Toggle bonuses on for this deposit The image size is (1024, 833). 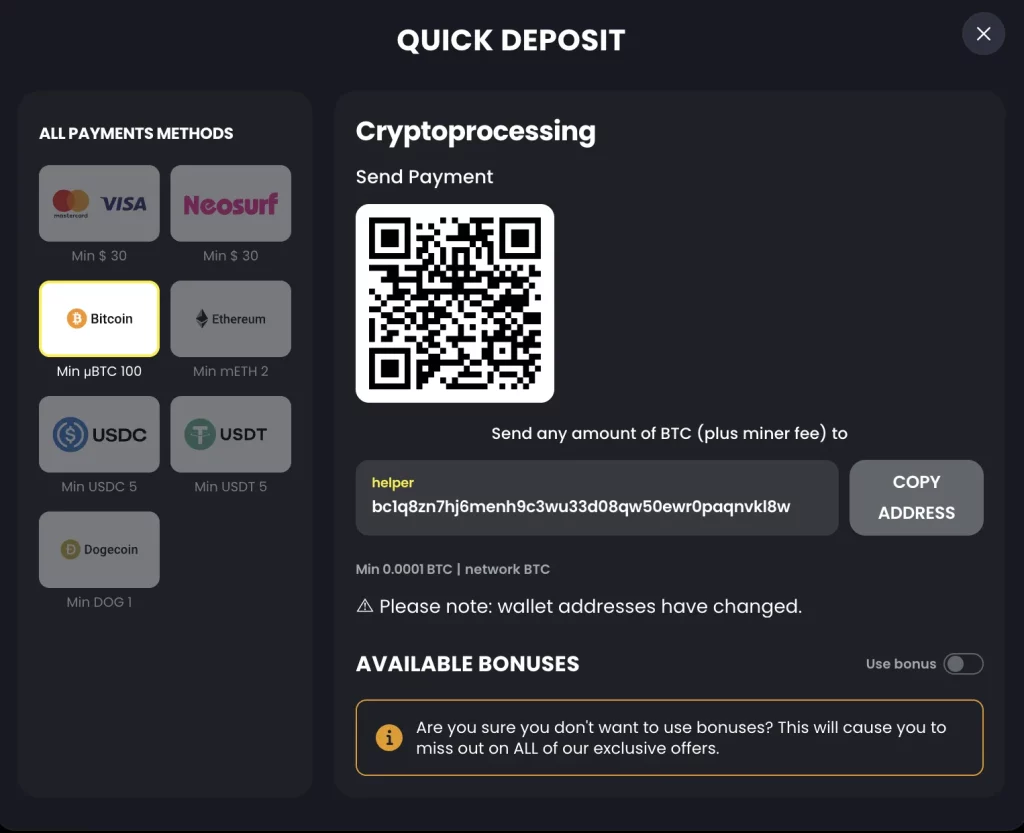pos(963,663)
